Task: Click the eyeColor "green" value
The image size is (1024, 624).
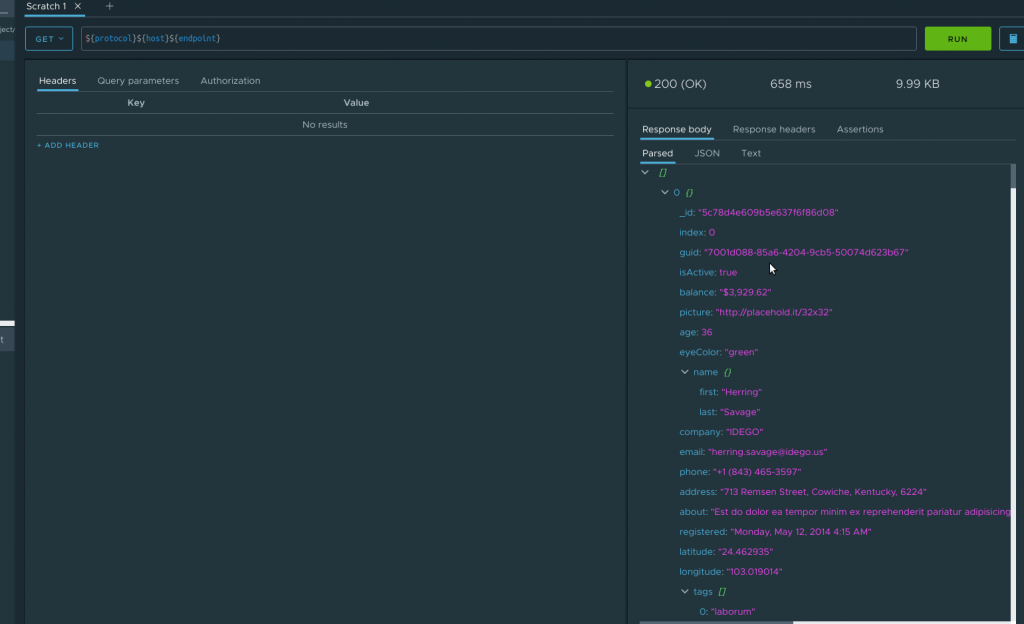Action: click(741, 352)
